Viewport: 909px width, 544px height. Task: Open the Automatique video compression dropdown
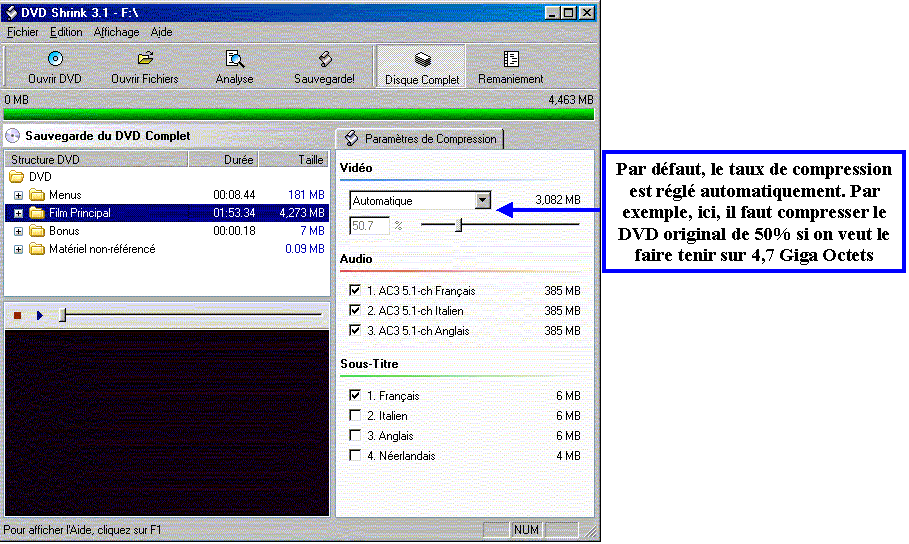pos(482,201)
